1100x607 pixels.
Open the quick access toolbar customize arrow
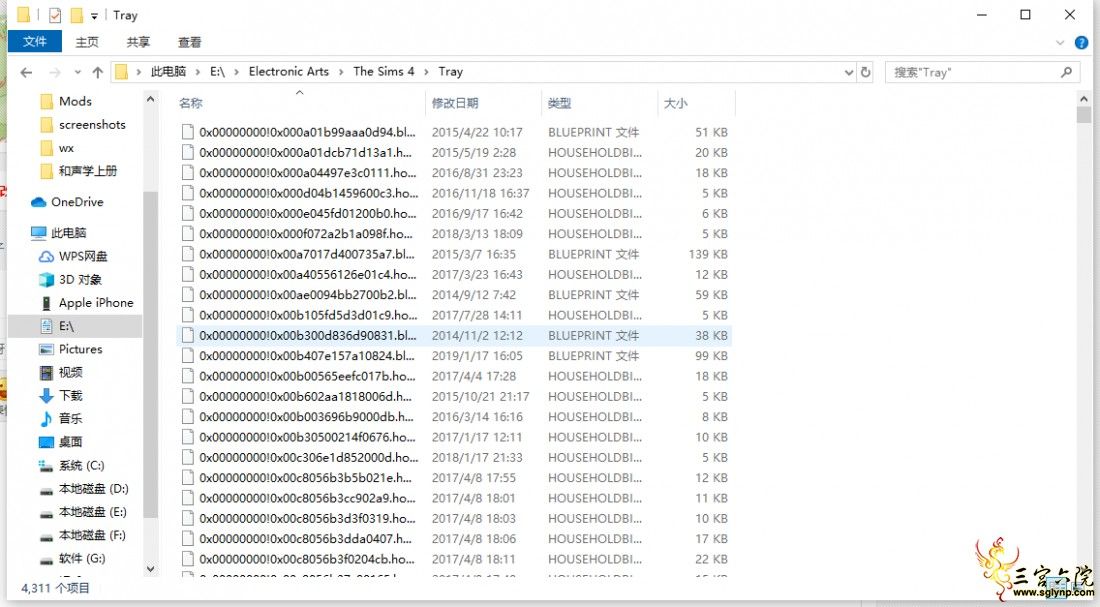pos(94,15)
